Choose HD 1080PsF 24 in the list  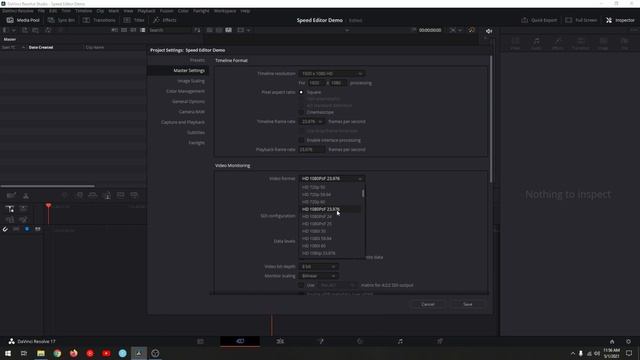click(x=331, y=216)
